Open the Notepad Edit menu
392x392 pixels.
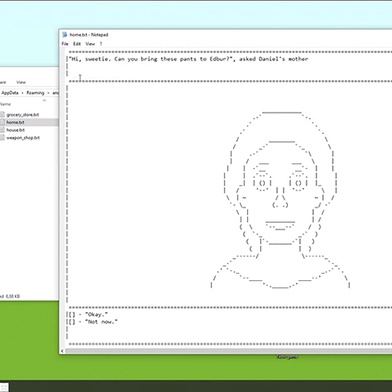coord(77,44)
